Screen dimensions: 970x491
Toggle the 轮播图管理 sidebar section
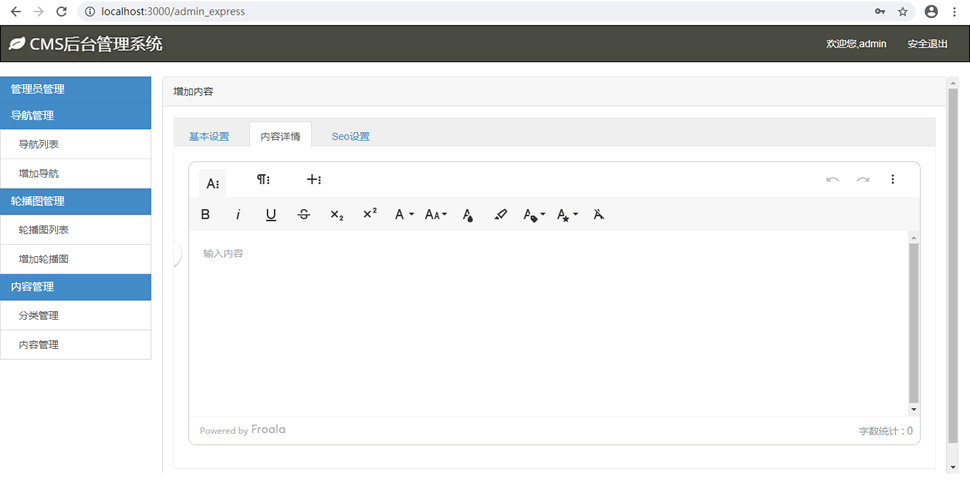click(x=75, y=201)
